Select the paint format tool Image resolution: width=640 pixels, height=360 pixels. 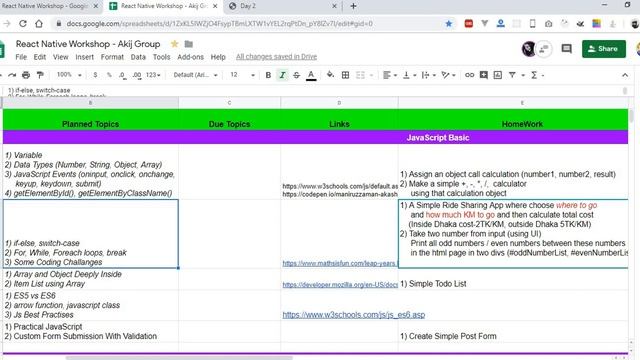[x=40, y=75]
